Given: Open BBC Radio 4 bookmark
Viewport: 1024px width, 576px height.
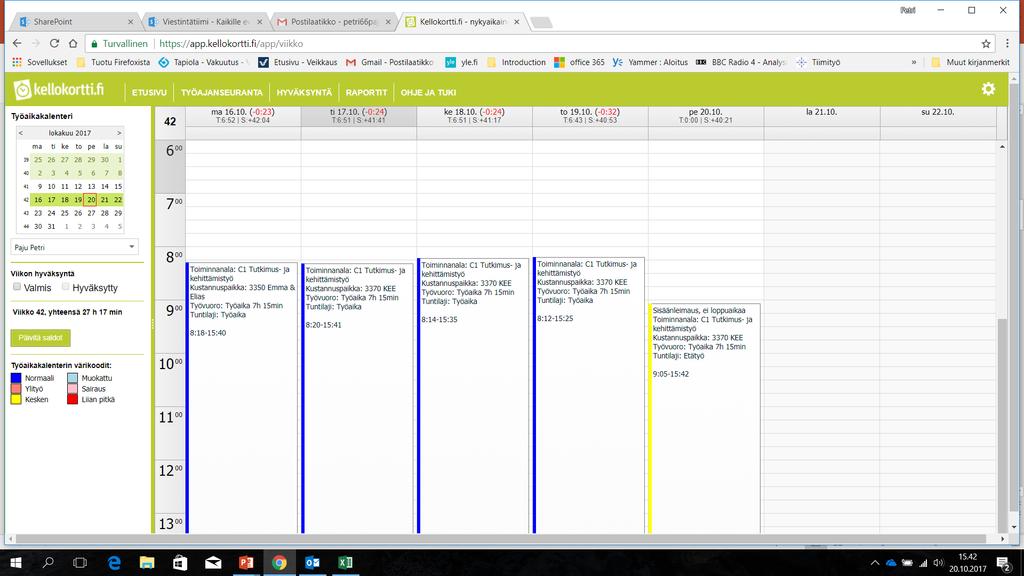Looking at the screenshot, I should pos(741,62).
